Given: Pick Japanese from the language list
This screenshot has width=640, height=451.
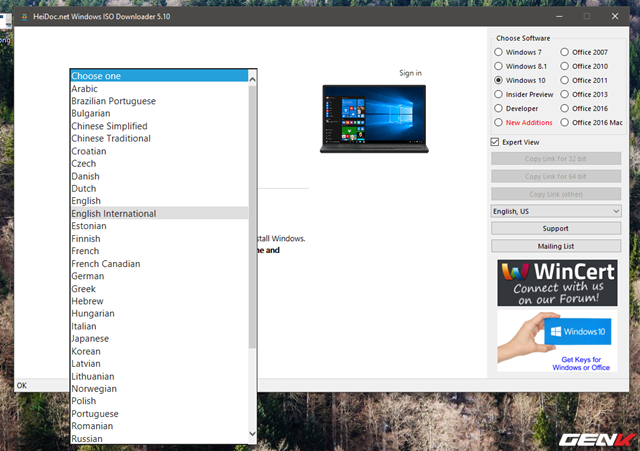Looking at the screenshot, I should tap(159, 338).
